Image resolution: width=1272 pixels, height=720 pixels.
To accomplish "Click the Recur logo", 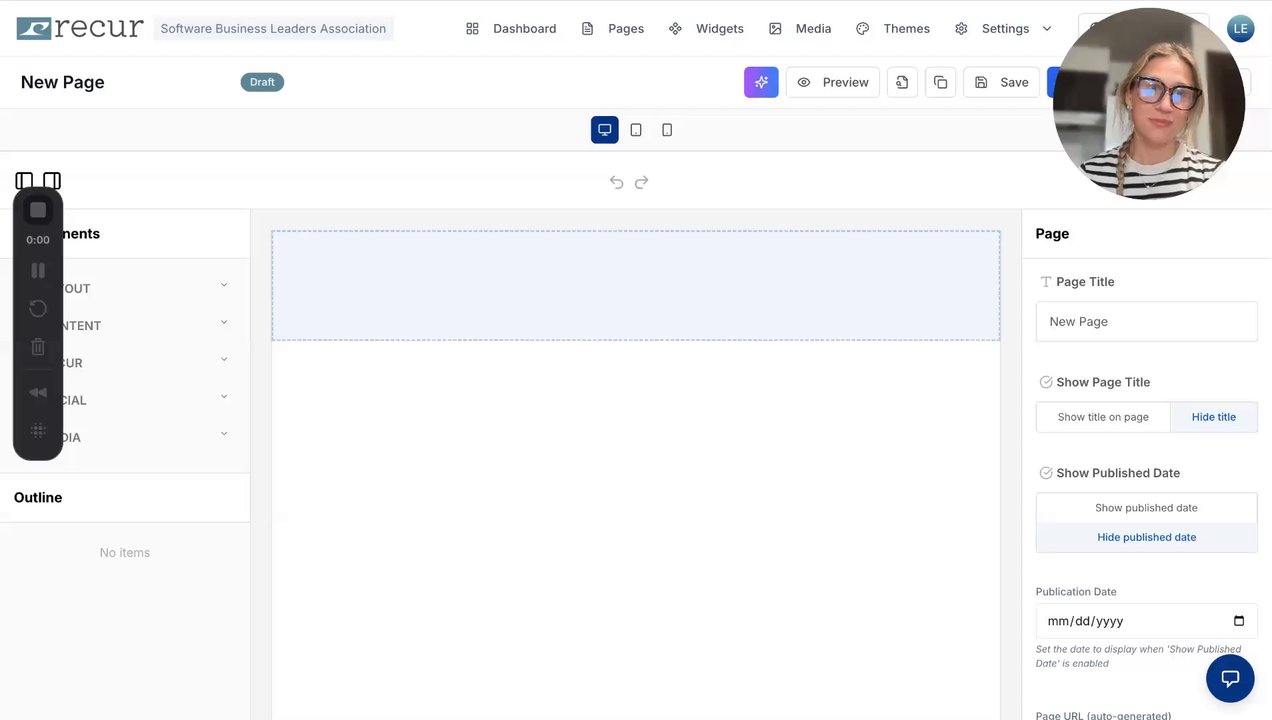I will tap(80, 28).
